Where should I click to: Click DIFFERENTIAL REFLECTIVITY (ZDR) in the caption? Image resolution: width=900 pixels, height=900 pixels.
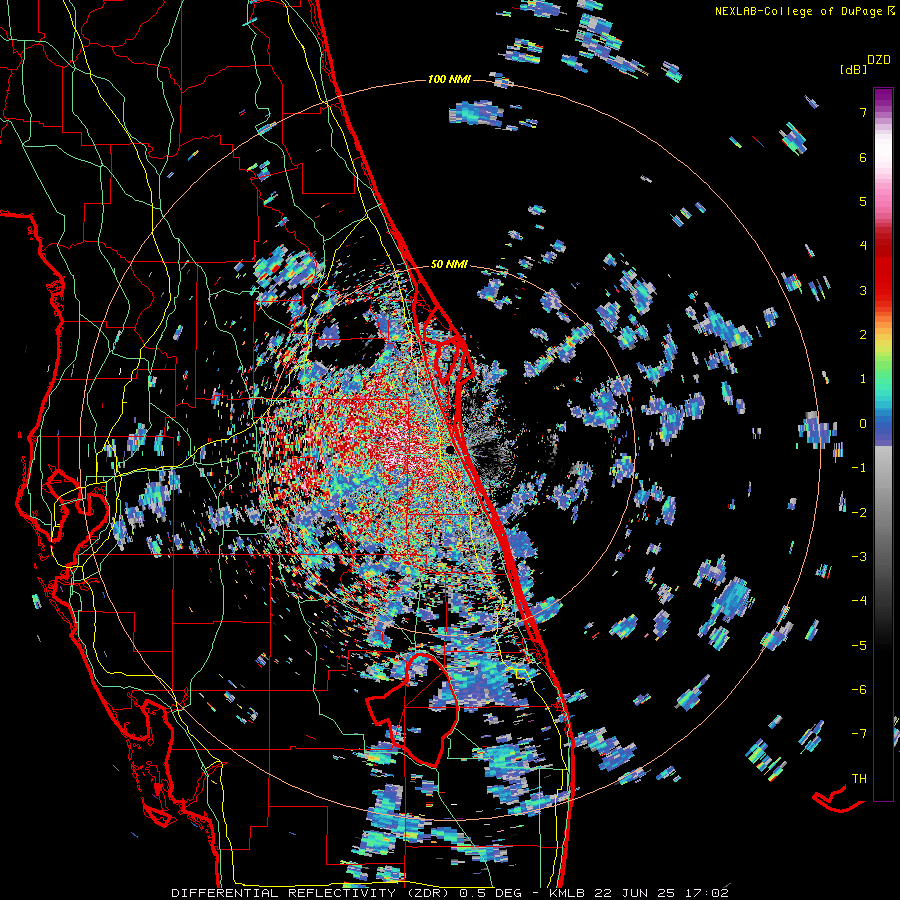click(312, 893)
